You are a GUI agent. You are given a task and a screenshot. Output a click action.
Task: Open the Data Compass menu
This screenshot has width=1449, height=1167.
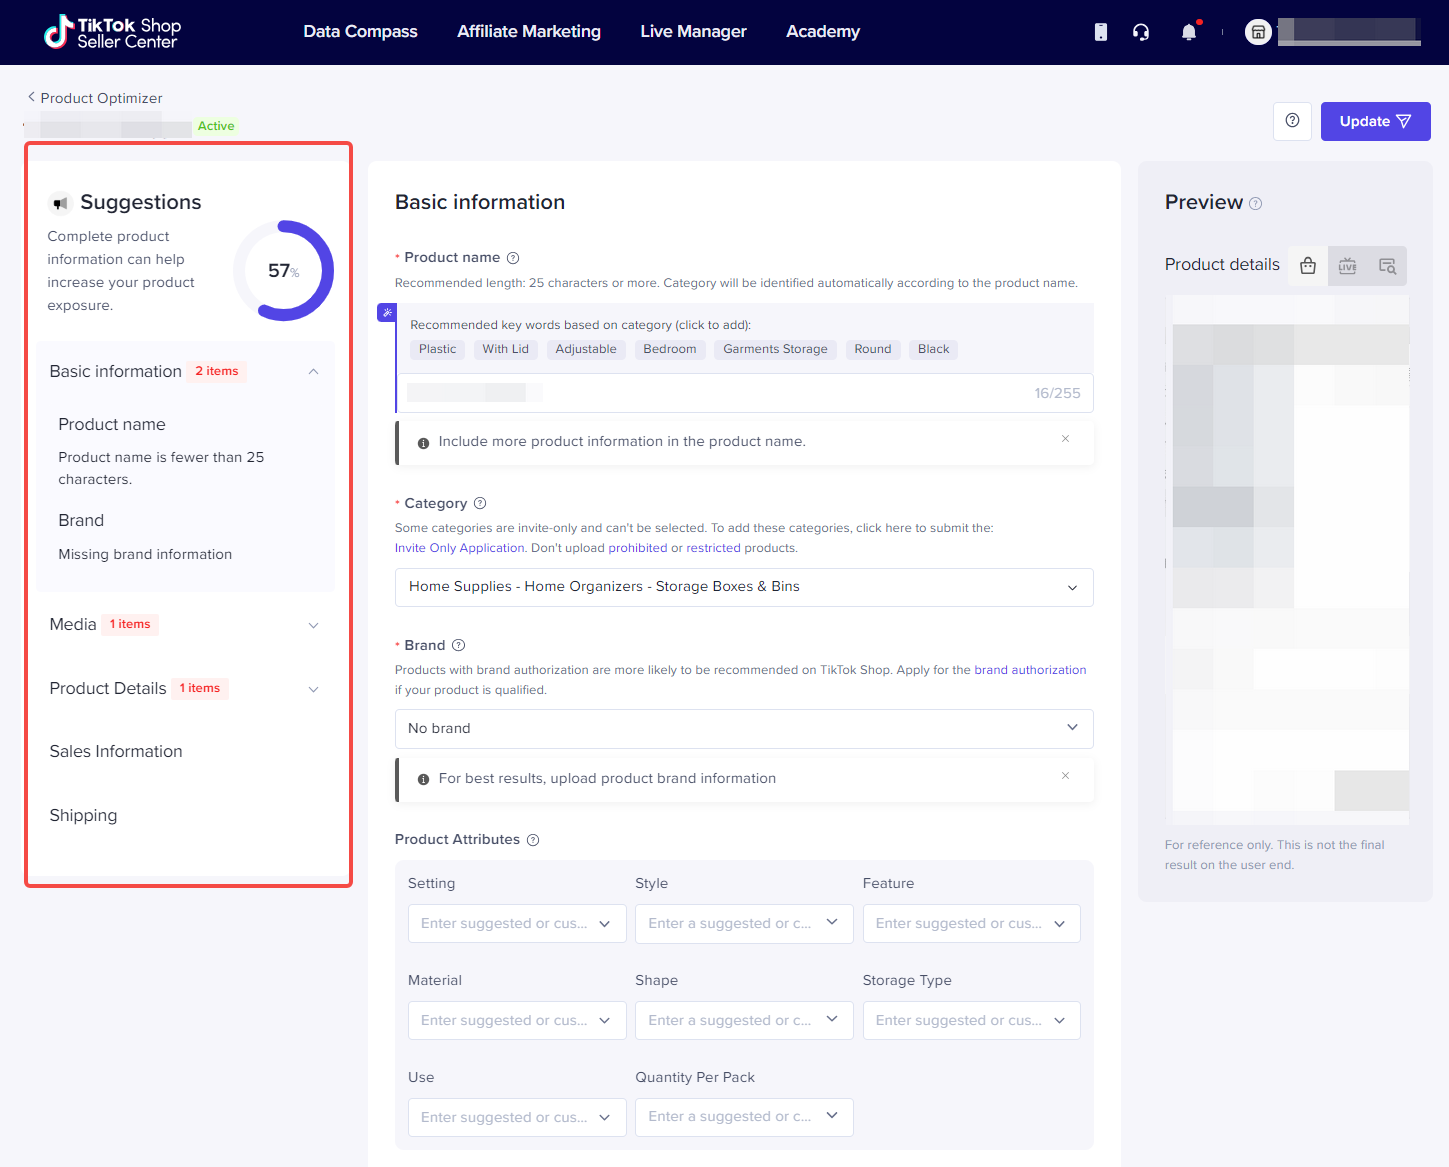pyautogui.click(x=360, y=32)
